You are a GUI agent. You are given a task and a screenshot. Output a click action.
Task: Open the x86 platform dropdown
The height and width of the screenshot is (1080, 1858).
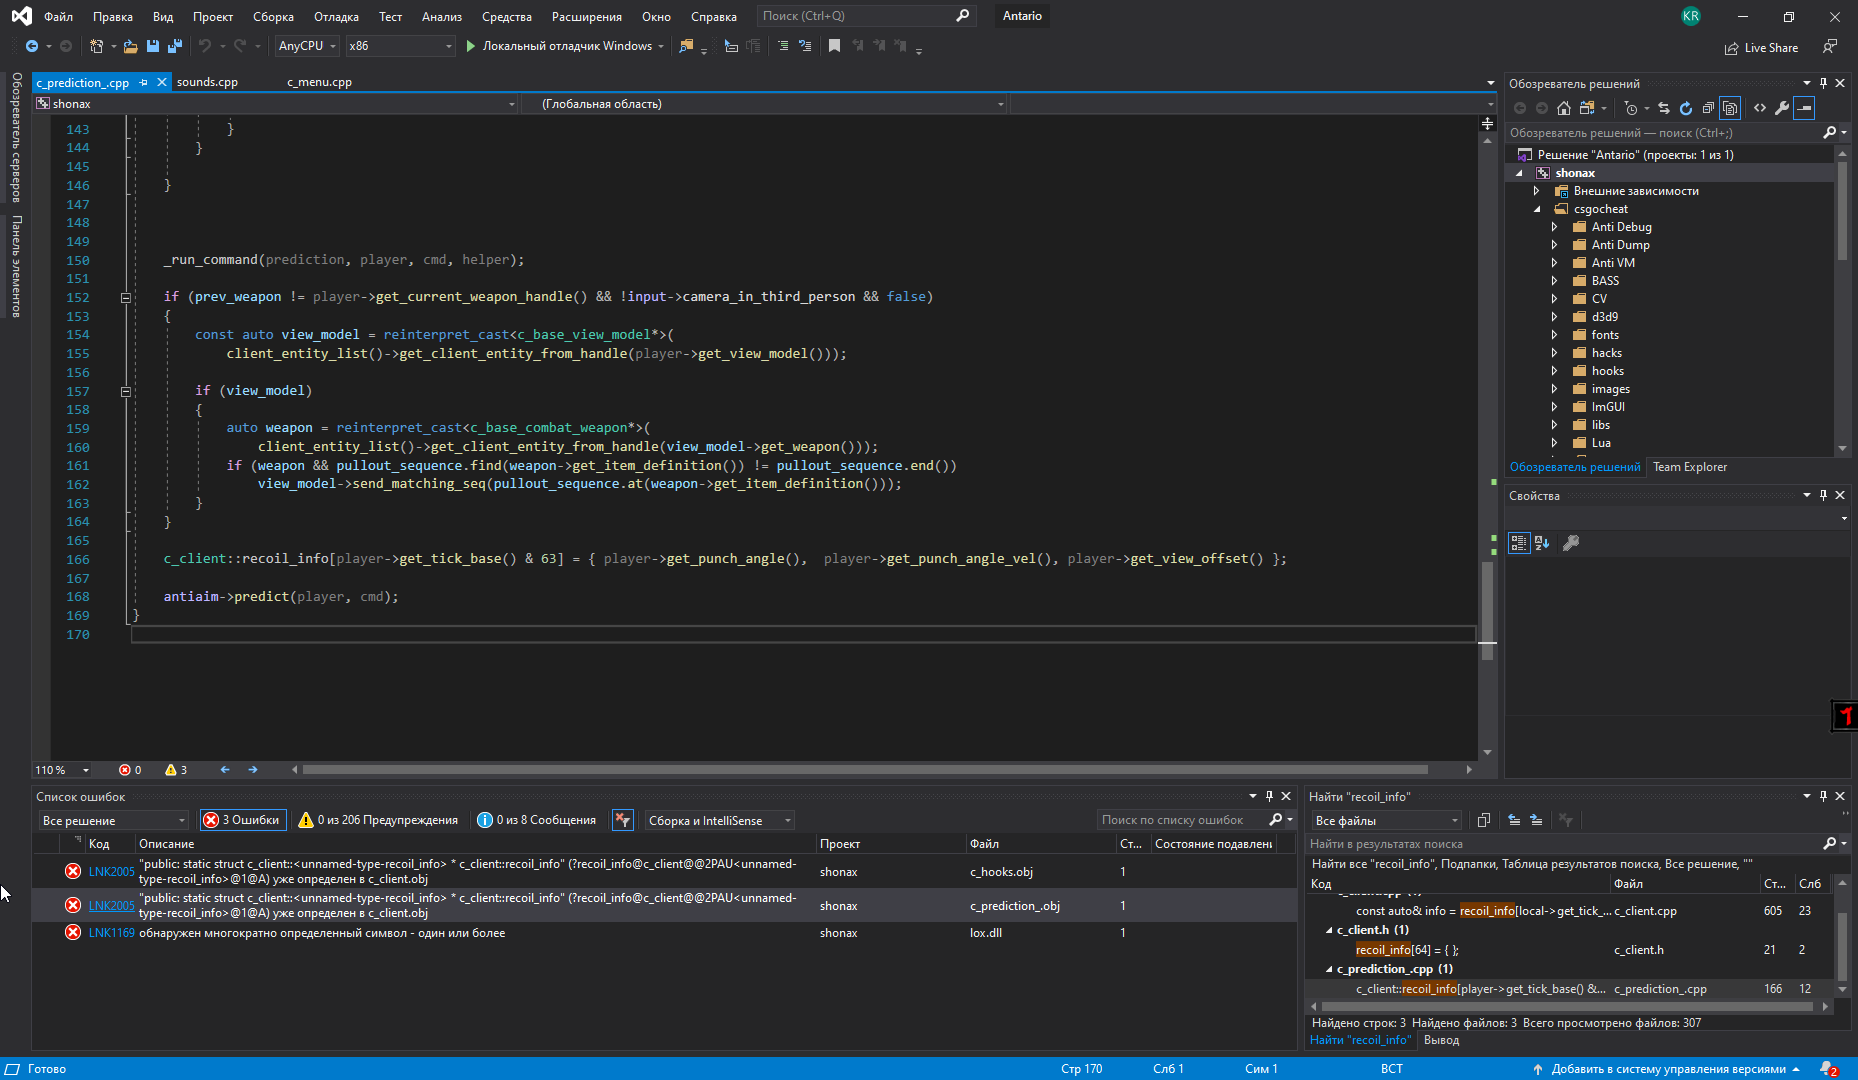[400, 46]
